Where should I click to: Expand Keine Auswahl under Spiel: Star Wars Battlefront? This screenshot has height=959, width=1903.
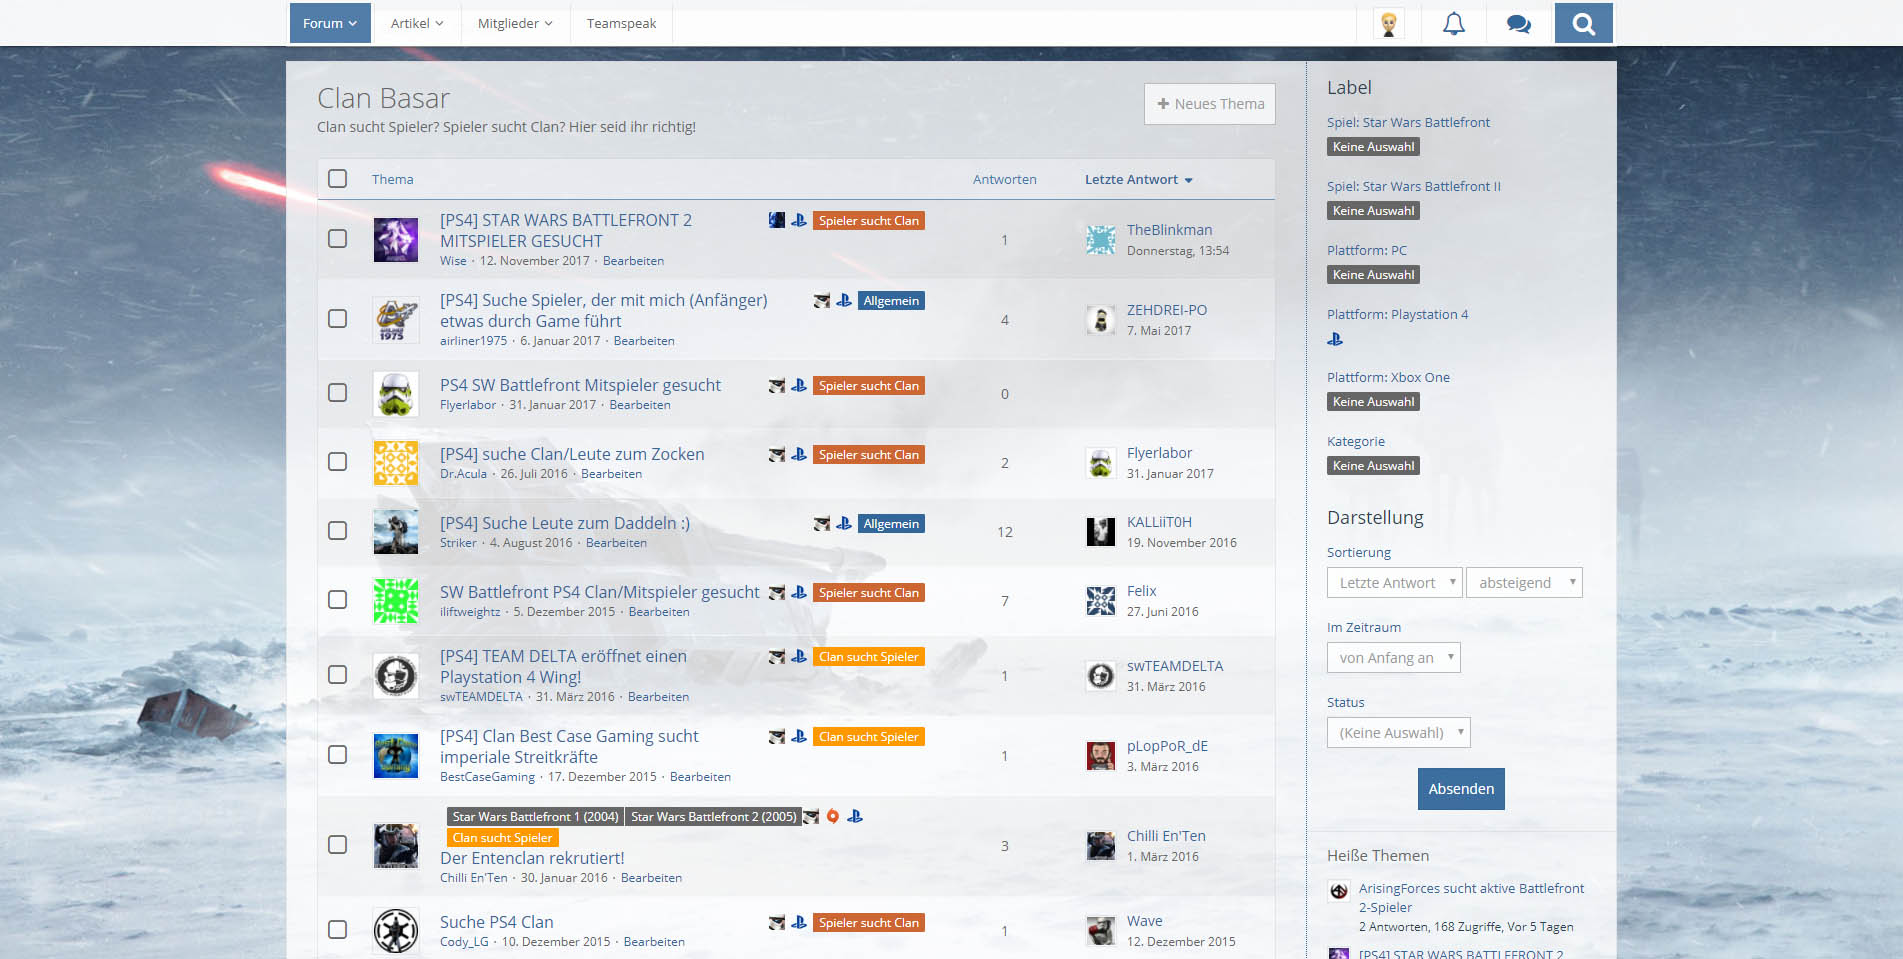[1373, 147]
